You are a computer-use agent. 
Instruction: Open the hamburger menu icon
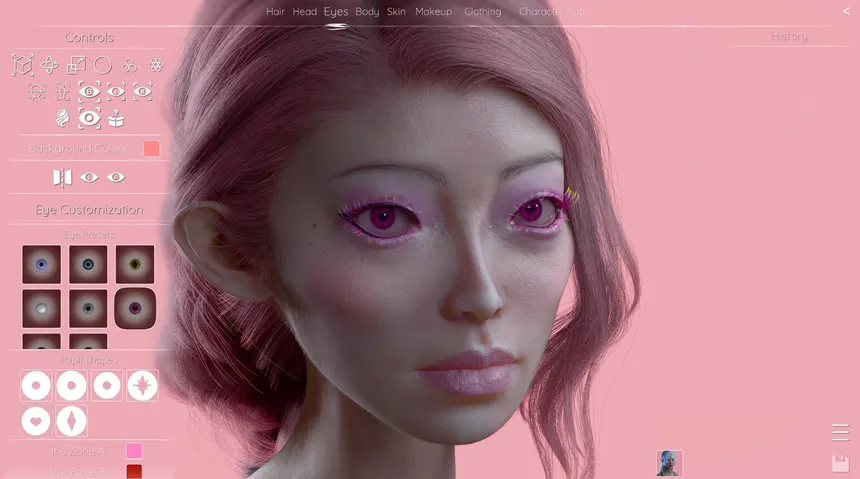840,432
